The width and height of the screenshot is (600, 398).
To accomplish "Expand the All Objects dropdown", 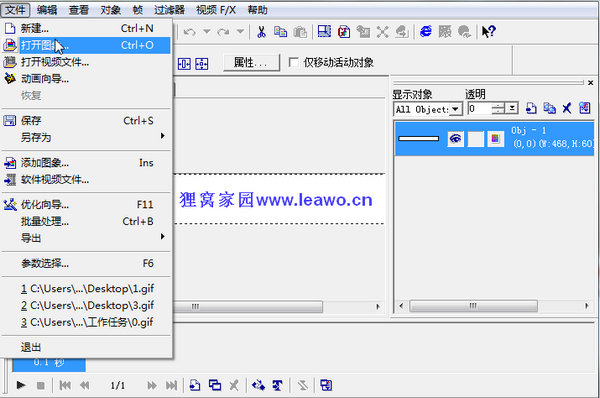I will (x=455, y=109).
